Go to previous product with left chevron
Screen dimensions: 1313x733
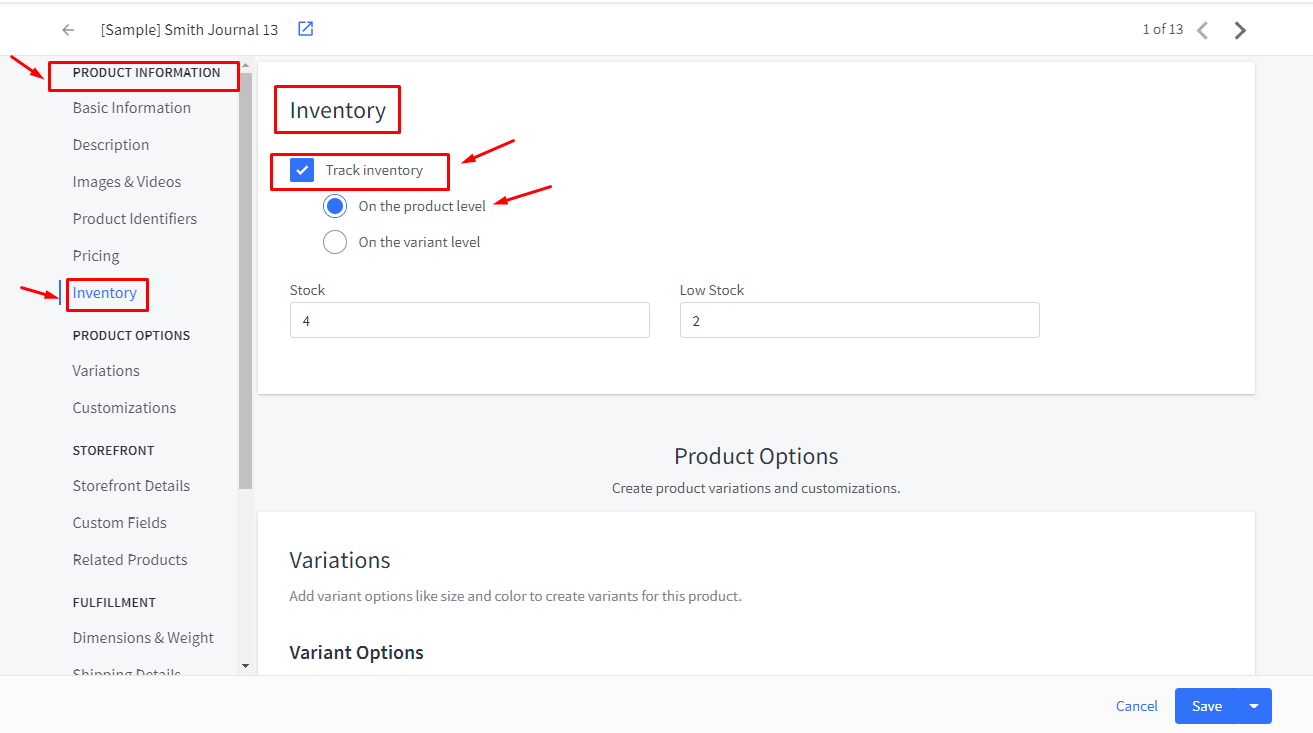pyautogui.click(x=1202, y=30)
